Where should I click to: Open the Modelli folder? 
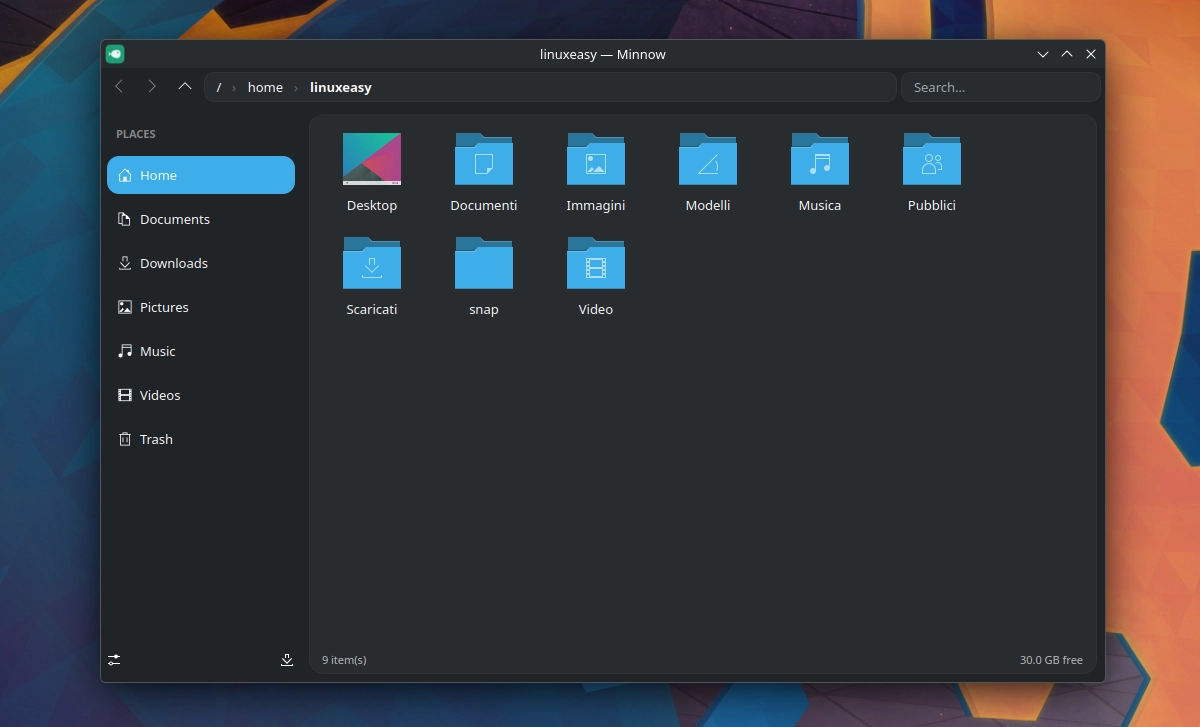pyautogui.click(x=708, y=172)
